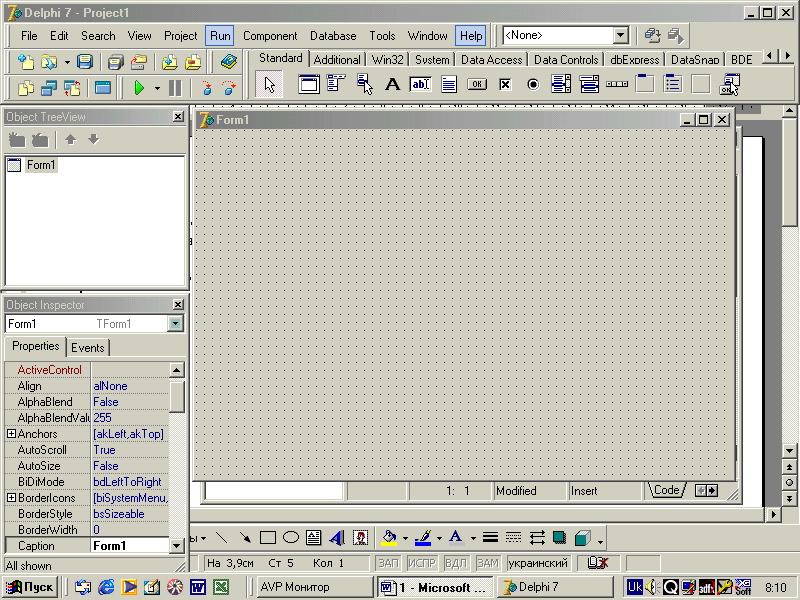
Task: Click the green Run arrow
Action: click(139, 88)
